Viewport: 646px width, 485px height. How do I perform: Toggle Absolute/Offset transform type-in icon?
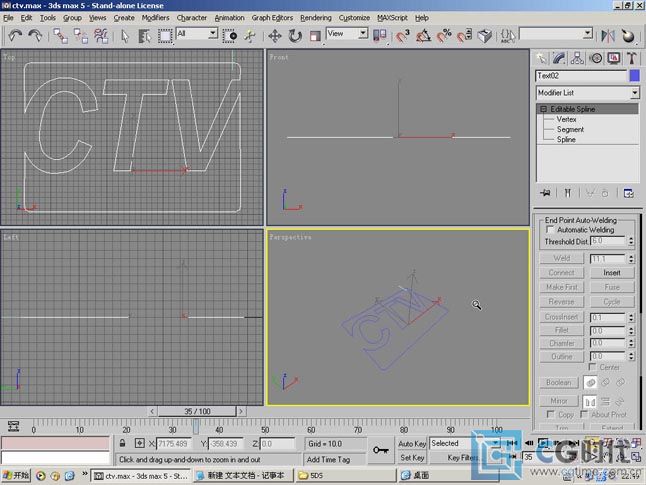[140, 443]
